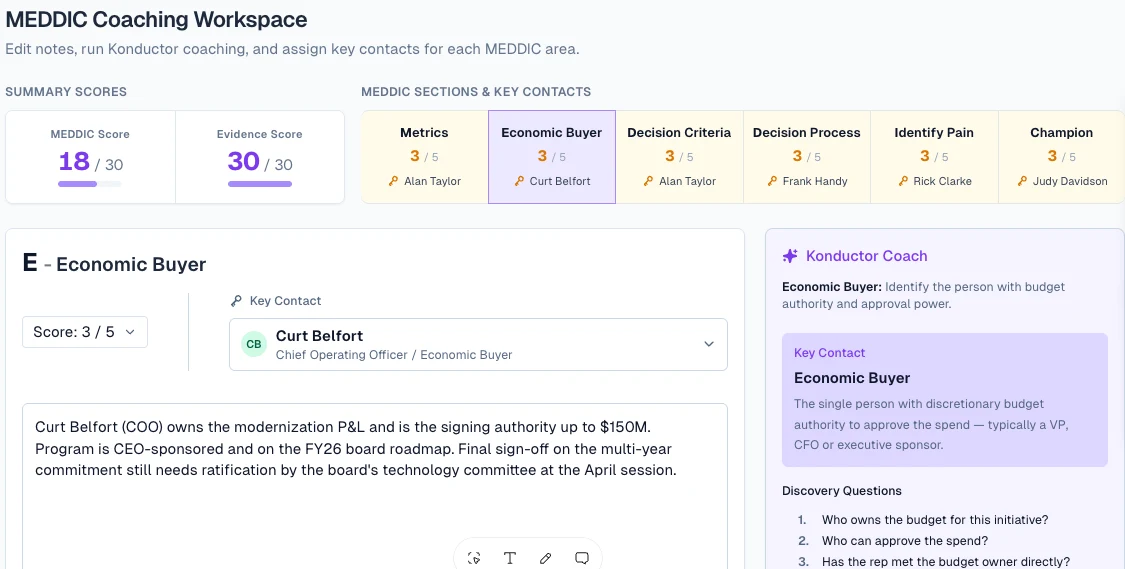Open the Decision Criteria section tab

tap(679, 157)
